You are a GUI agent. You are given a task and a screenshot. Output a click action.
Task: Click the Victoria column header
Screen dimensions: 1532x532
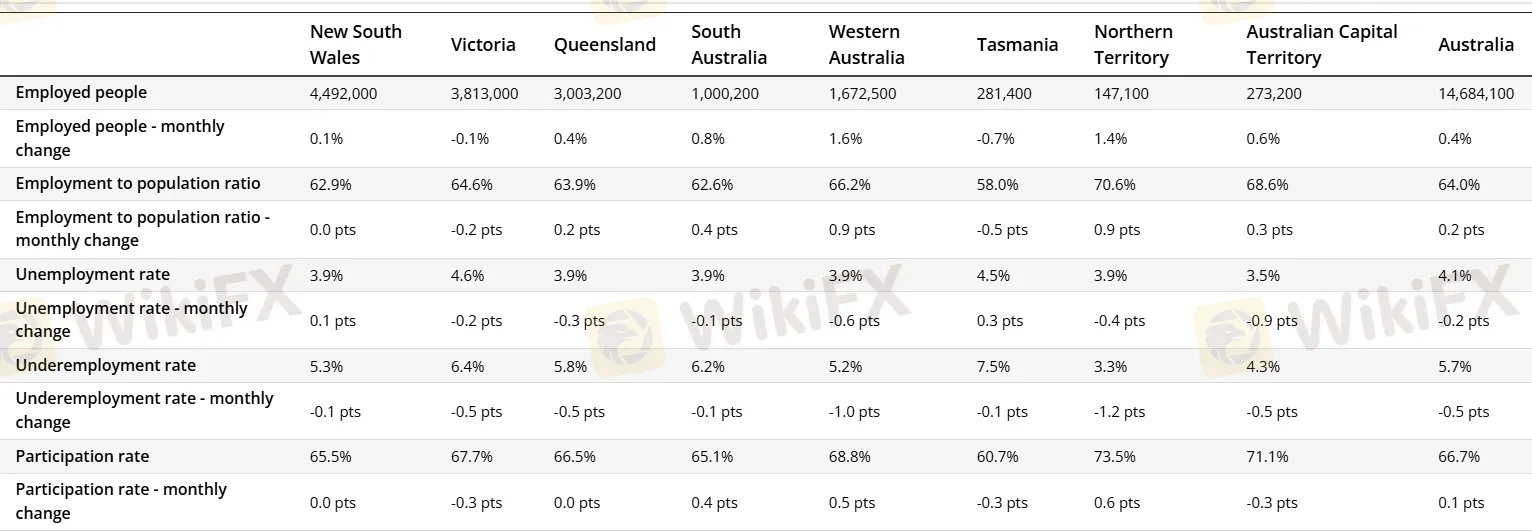(x=483, y=45)
